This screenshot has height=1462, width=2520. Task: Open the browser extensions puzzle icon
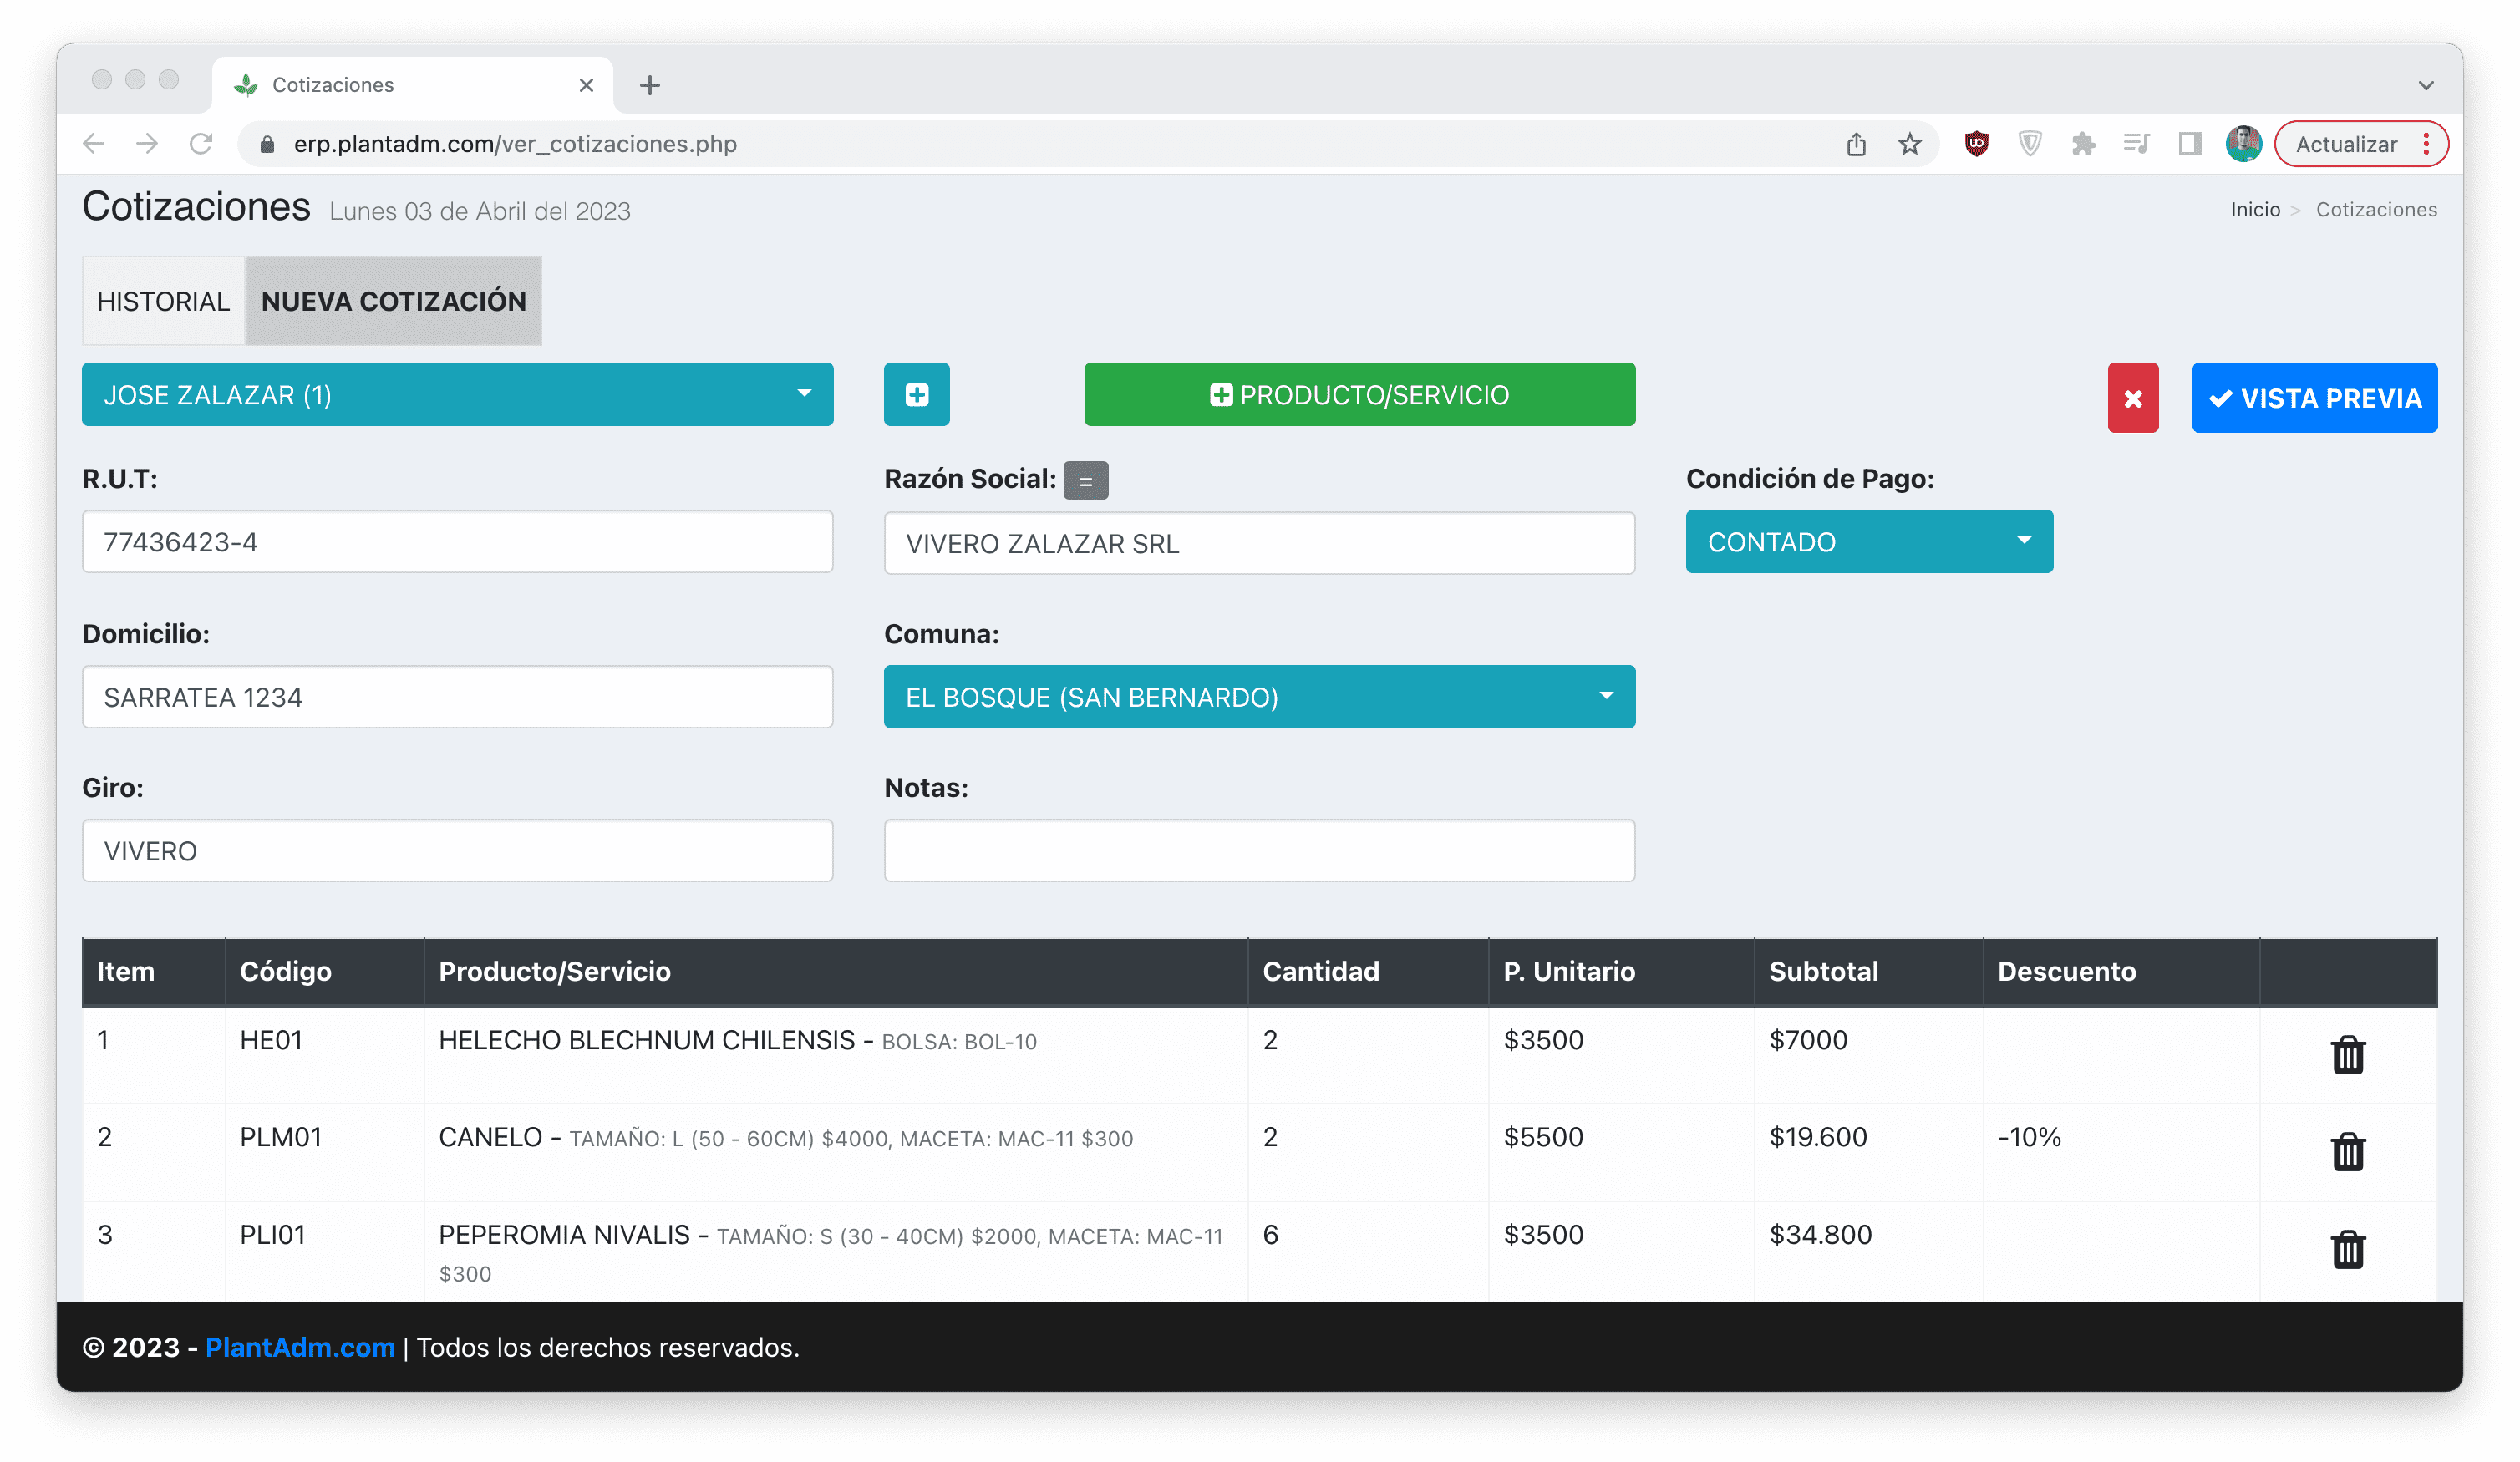pyautogui.click(x=2083, y=144)
